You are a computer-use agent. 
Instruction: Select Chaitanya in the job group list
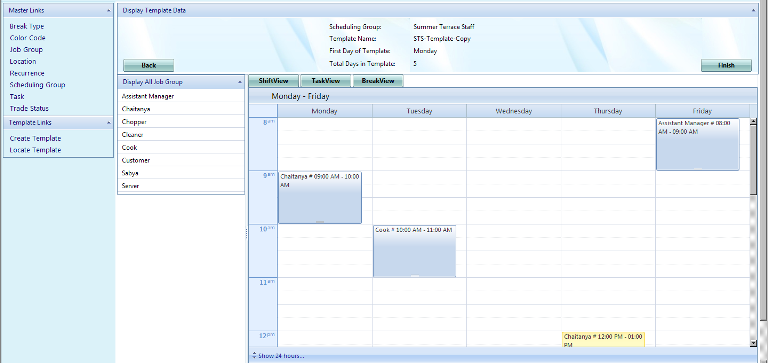181,109
